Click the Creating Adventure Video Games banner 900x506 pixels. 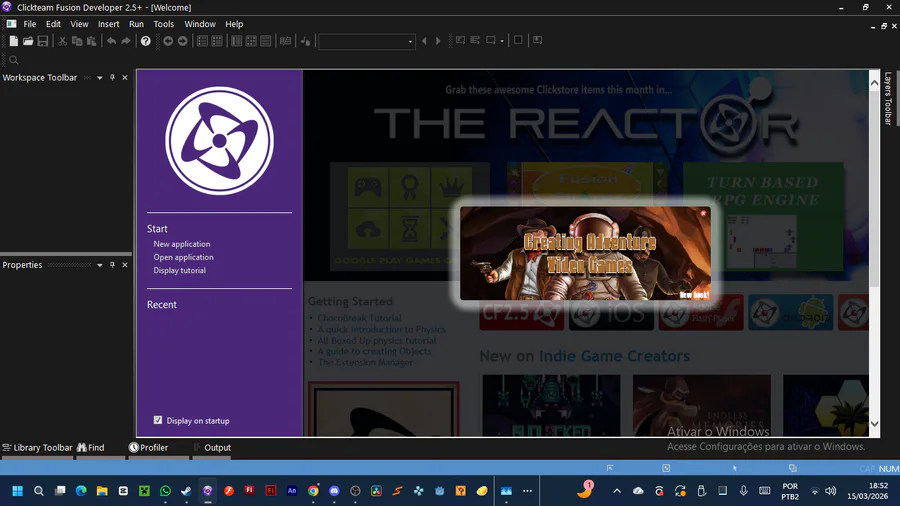coord(585,254)
